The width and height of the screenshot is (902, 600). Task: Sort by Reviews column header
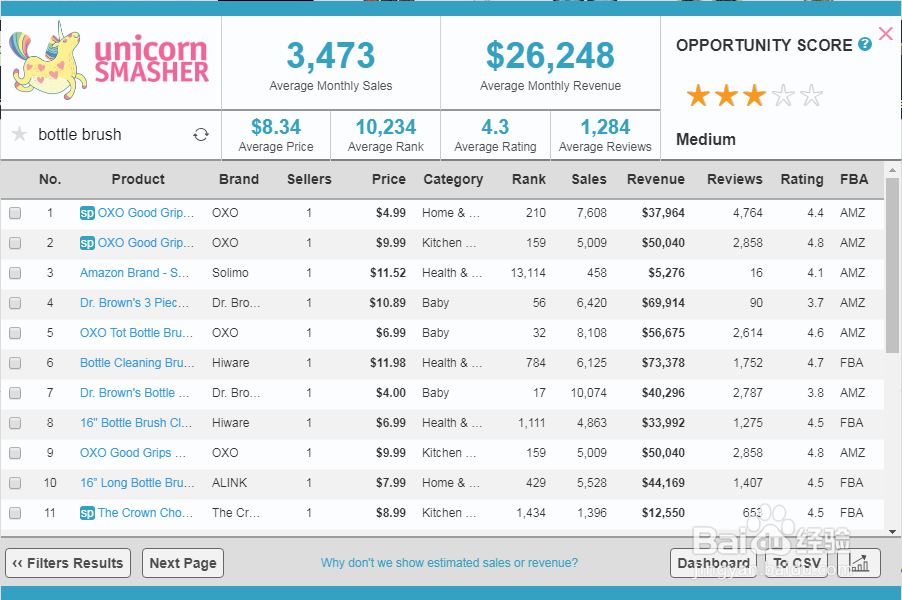[x=735, y=179]
